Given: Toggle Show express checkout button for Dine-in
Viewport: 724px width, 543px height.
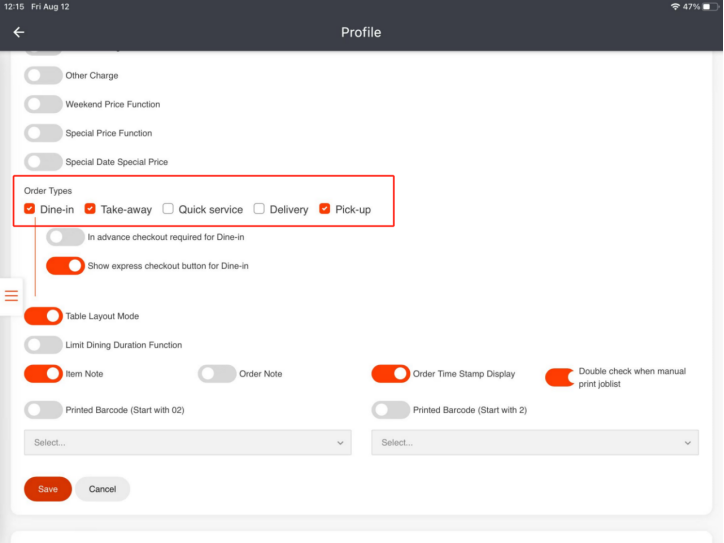Looking at the screenshot, I should 66,266.
